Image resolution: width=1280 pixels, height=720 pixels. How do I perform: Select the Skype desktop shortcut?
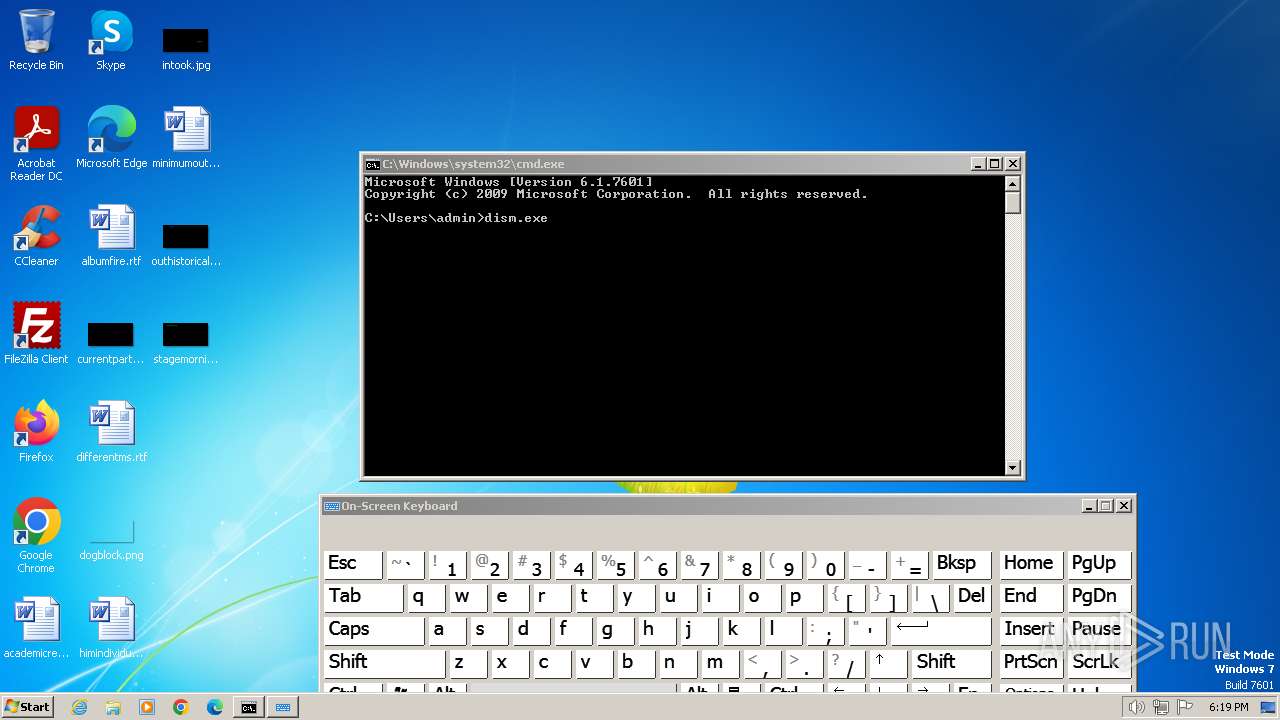pos(110,40)
